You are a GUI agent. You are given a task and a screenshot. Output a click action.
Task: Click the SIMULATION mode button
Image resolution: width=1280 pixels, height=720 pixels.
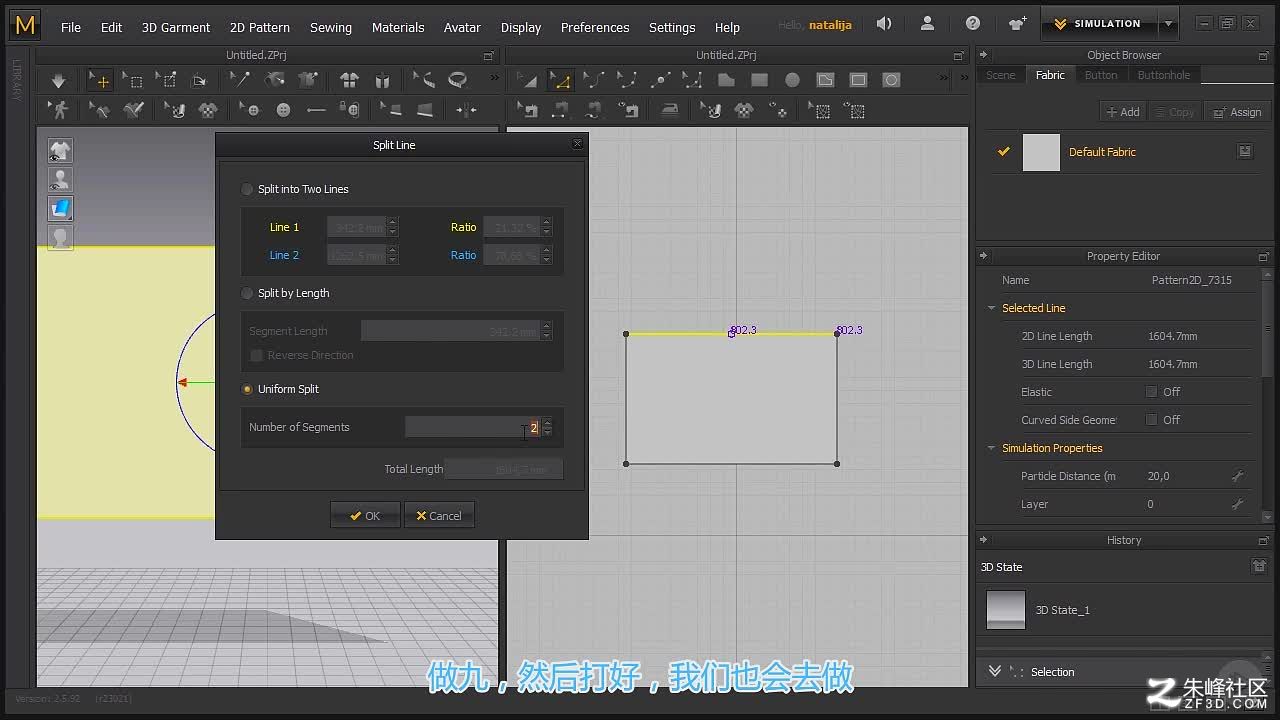click(1098, 24)
